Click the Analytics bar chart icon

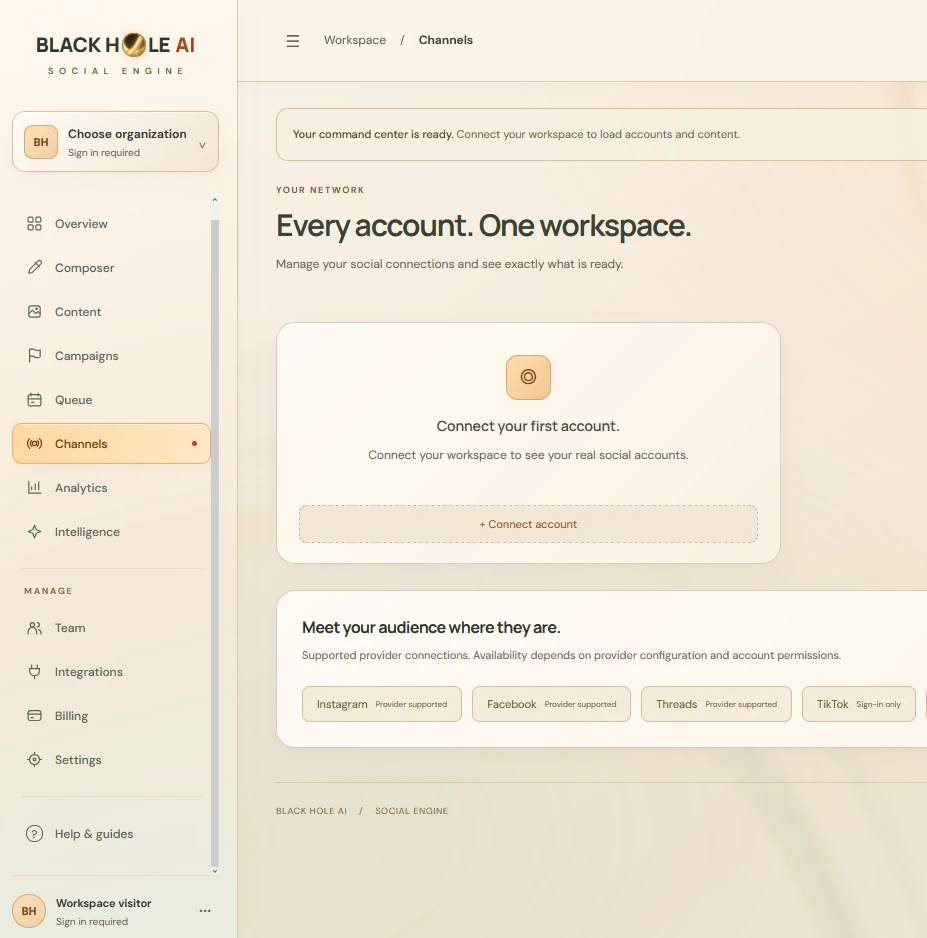click(x=34, y=488)
